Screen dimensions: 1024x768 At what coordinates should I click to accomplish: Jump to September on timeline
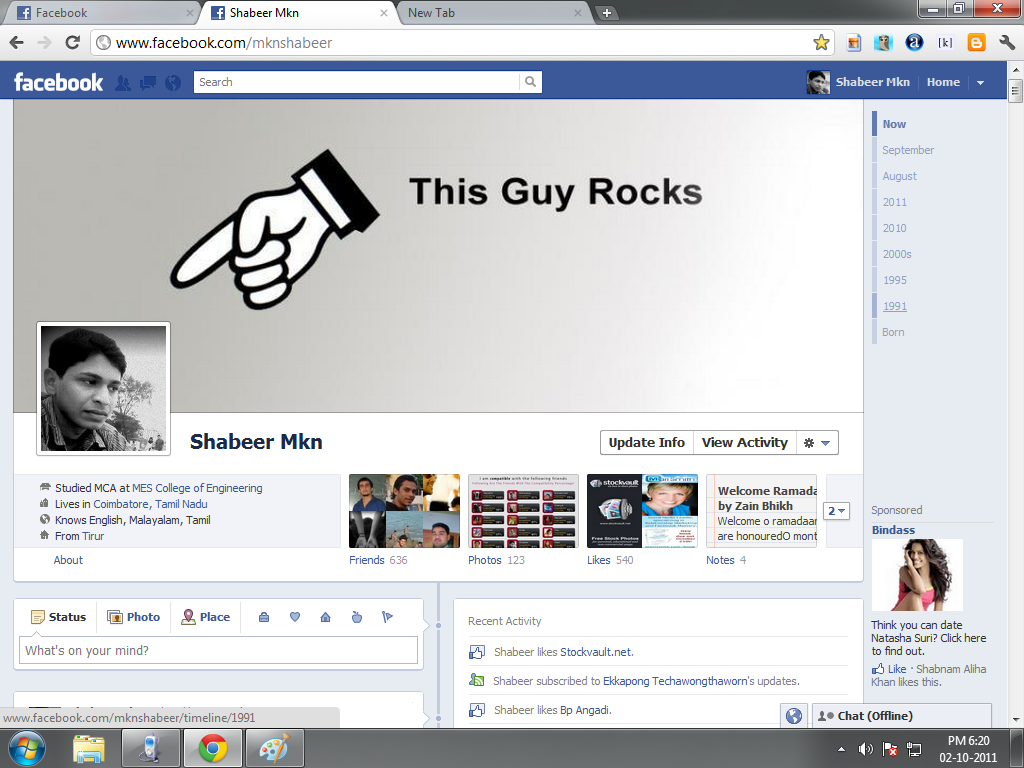click(908, 150)
